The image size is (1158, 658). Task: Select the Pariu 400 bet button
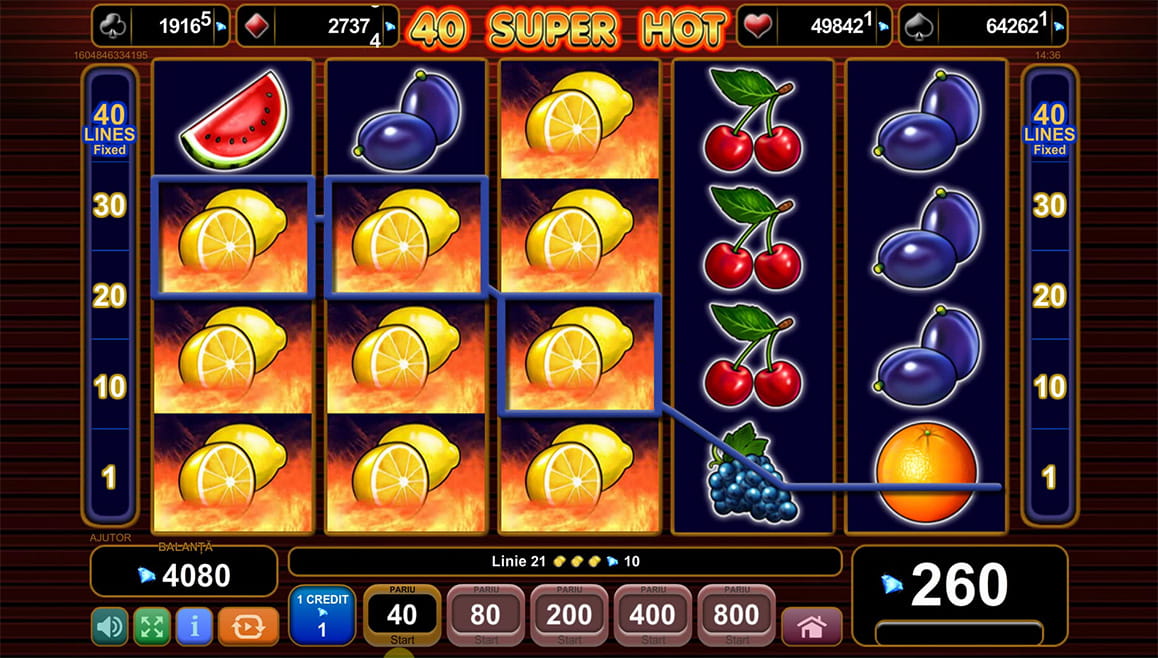click(653, 615)
